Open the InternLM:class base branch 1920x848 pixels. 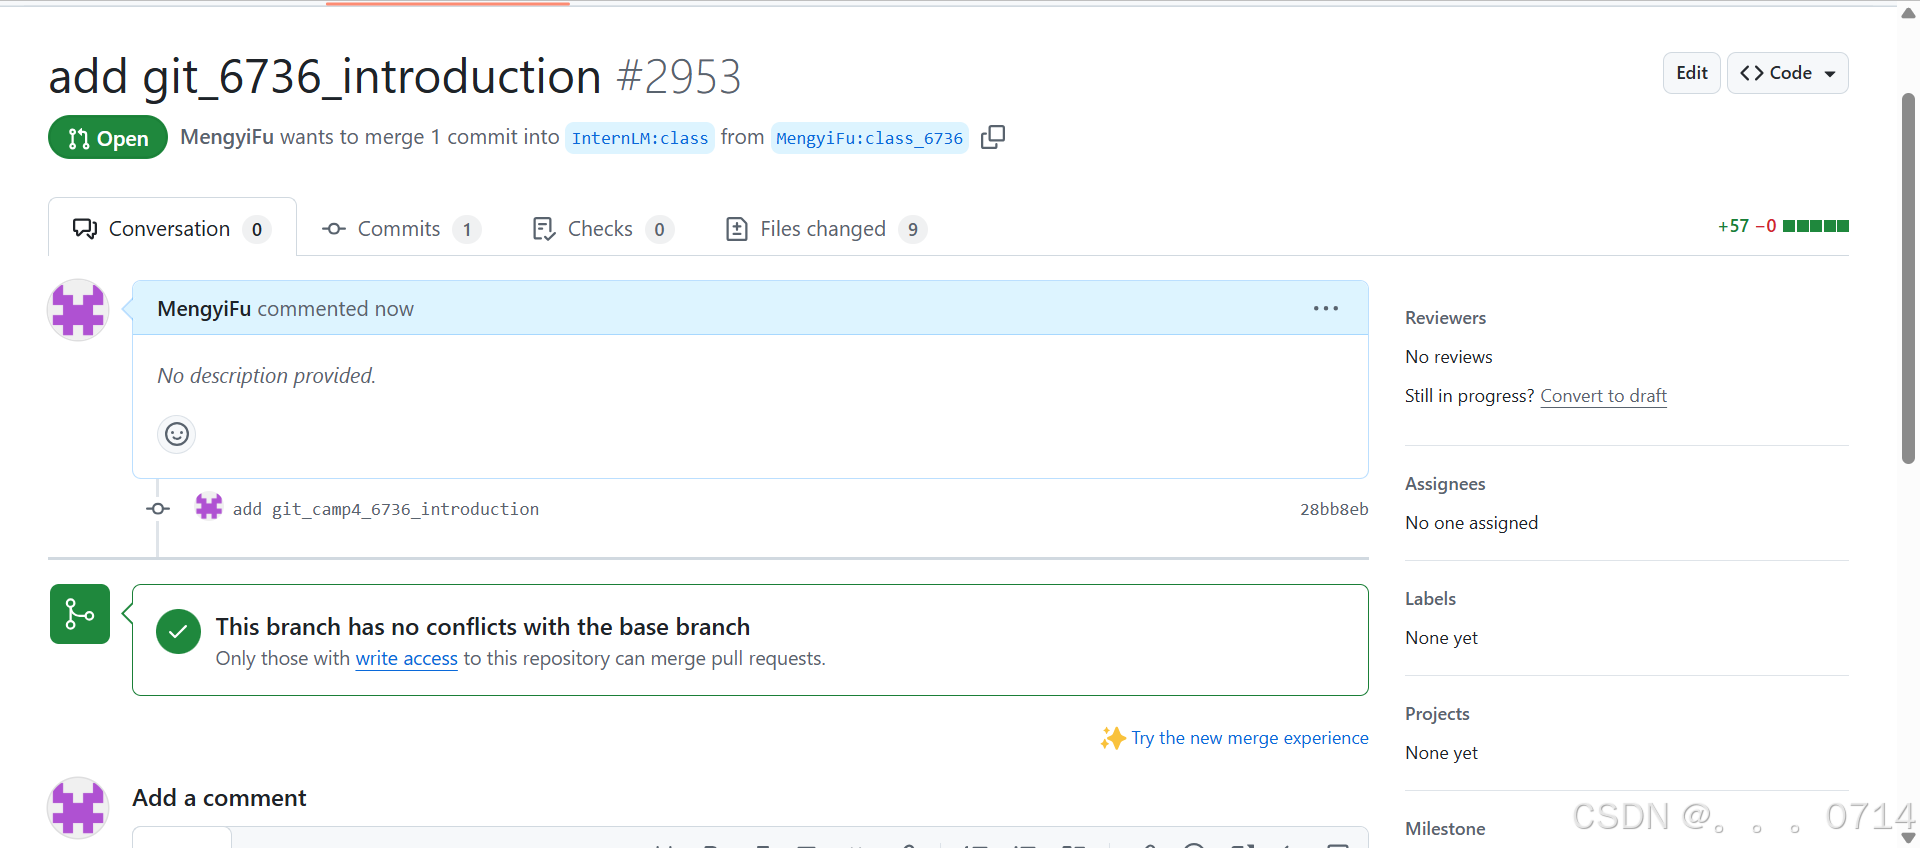click(640, 138)
